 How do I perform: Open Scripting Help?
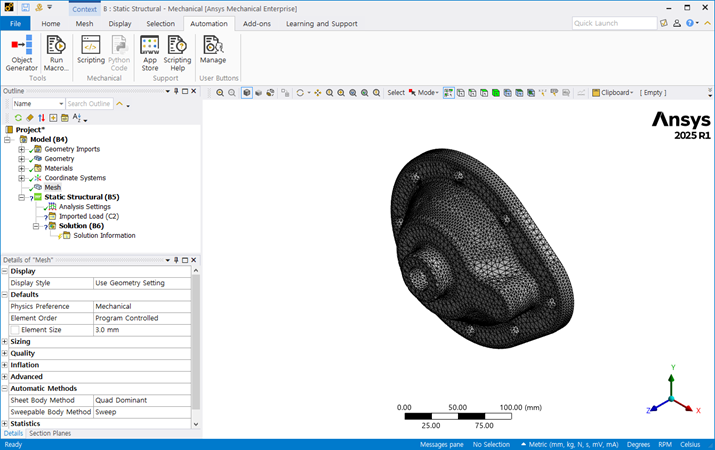point(177,53)
